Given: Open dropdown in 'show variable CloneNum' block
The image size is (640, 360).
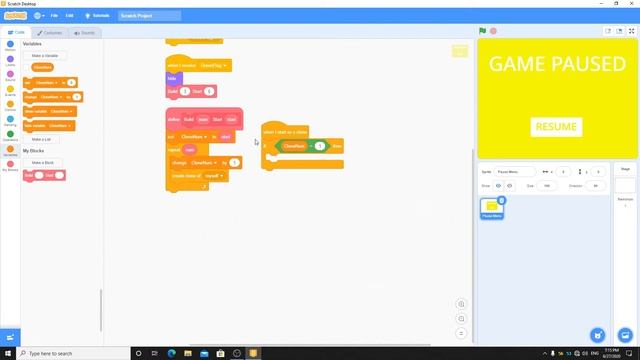Looking at the screenshot, I should (61, 111).
